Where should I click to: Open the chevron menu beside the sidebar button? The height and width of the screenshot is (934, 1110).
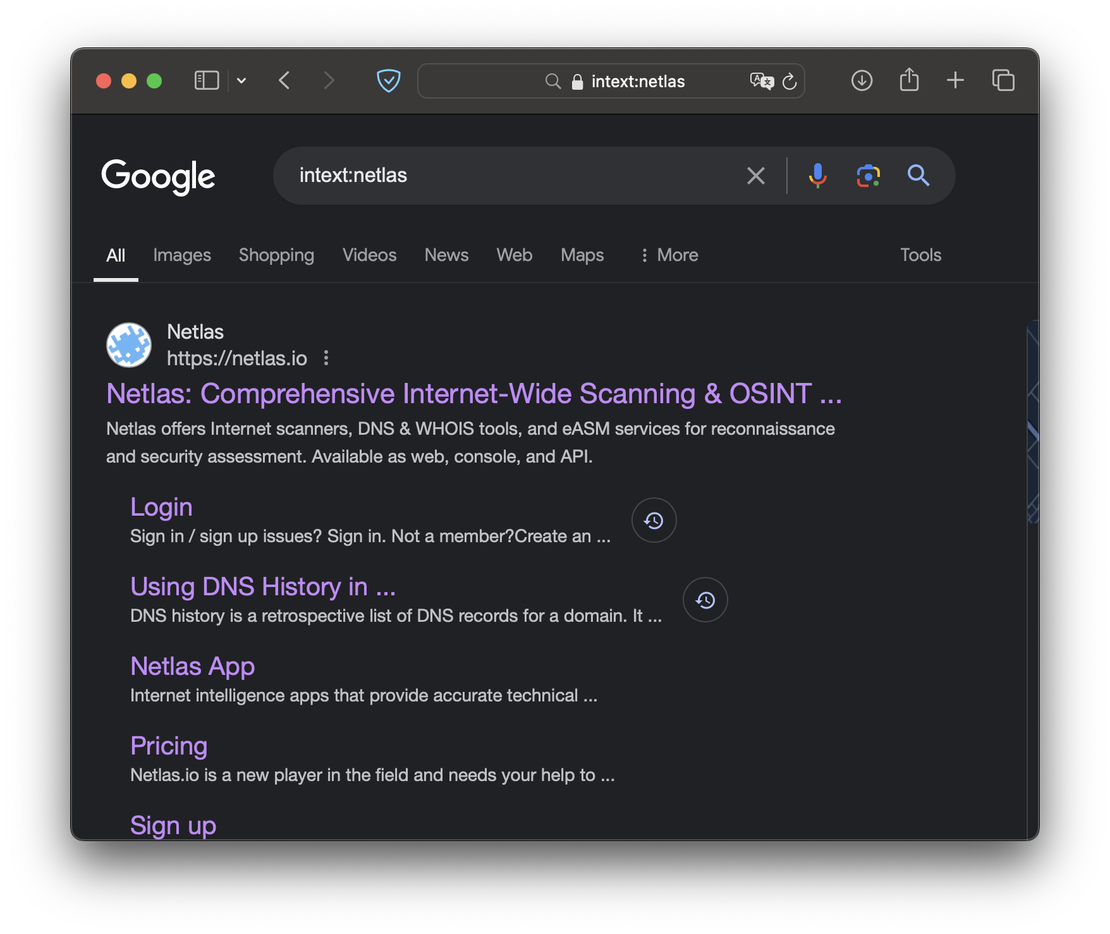(240, 80)
